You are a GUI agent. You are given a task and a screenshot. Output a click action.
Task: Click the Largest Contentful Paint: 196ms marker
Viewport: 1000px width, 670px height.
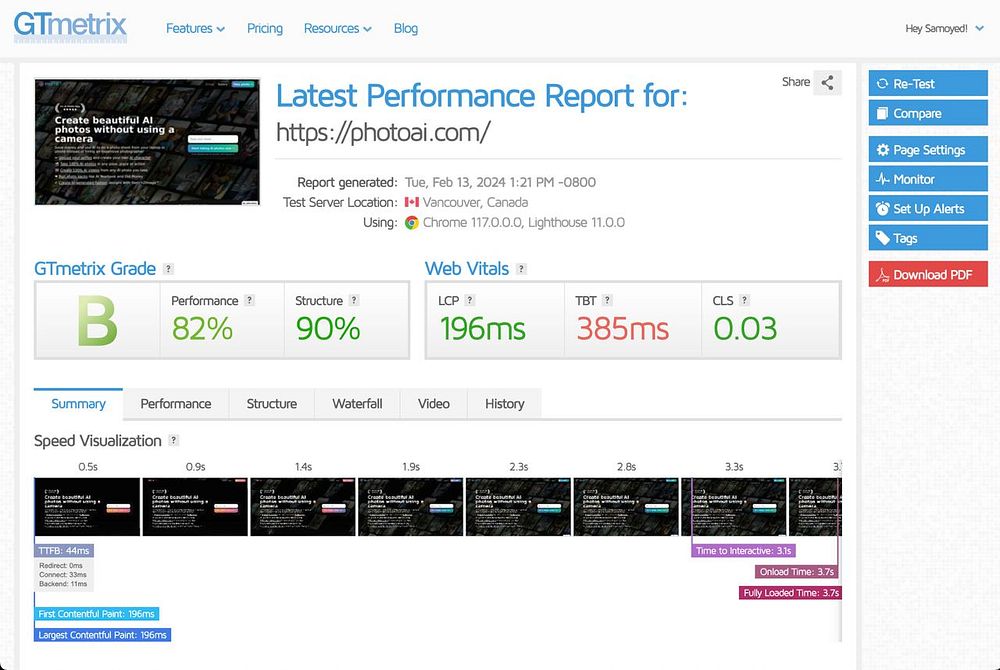tap(102, 635)
